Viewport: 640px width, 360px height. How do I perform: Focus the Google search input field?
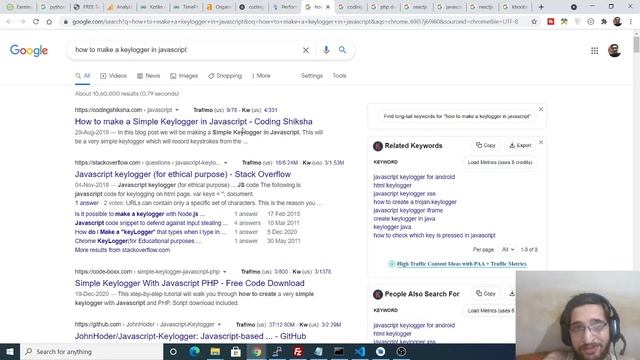click(x=186, y=50)
